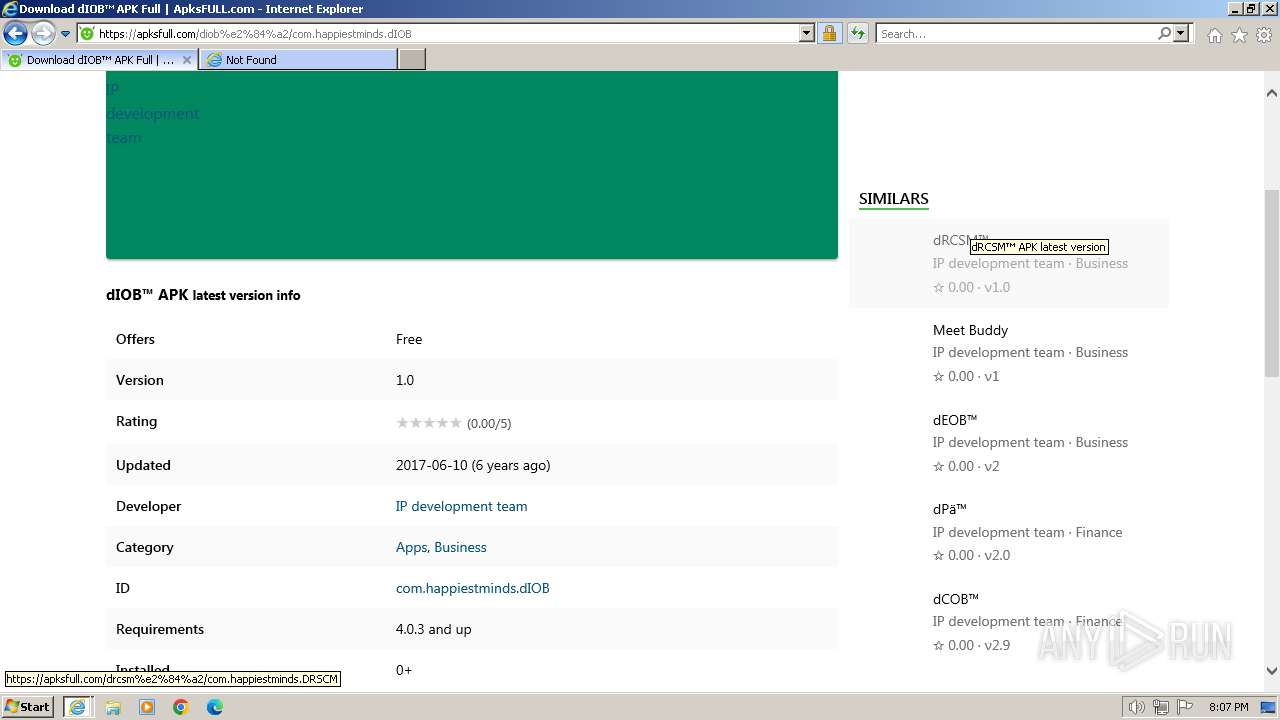Open the com.happiestminds.dIOB ID link
This screenshot has width=1280, height=720.
click(472, 588)
